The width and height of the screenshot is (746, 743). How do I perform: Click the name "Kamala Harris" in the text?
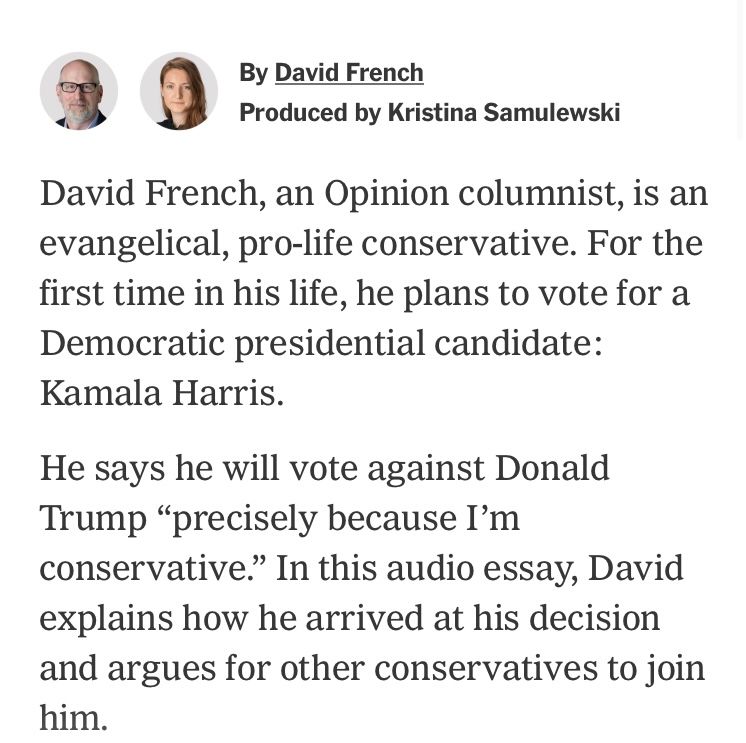[161, 393]
